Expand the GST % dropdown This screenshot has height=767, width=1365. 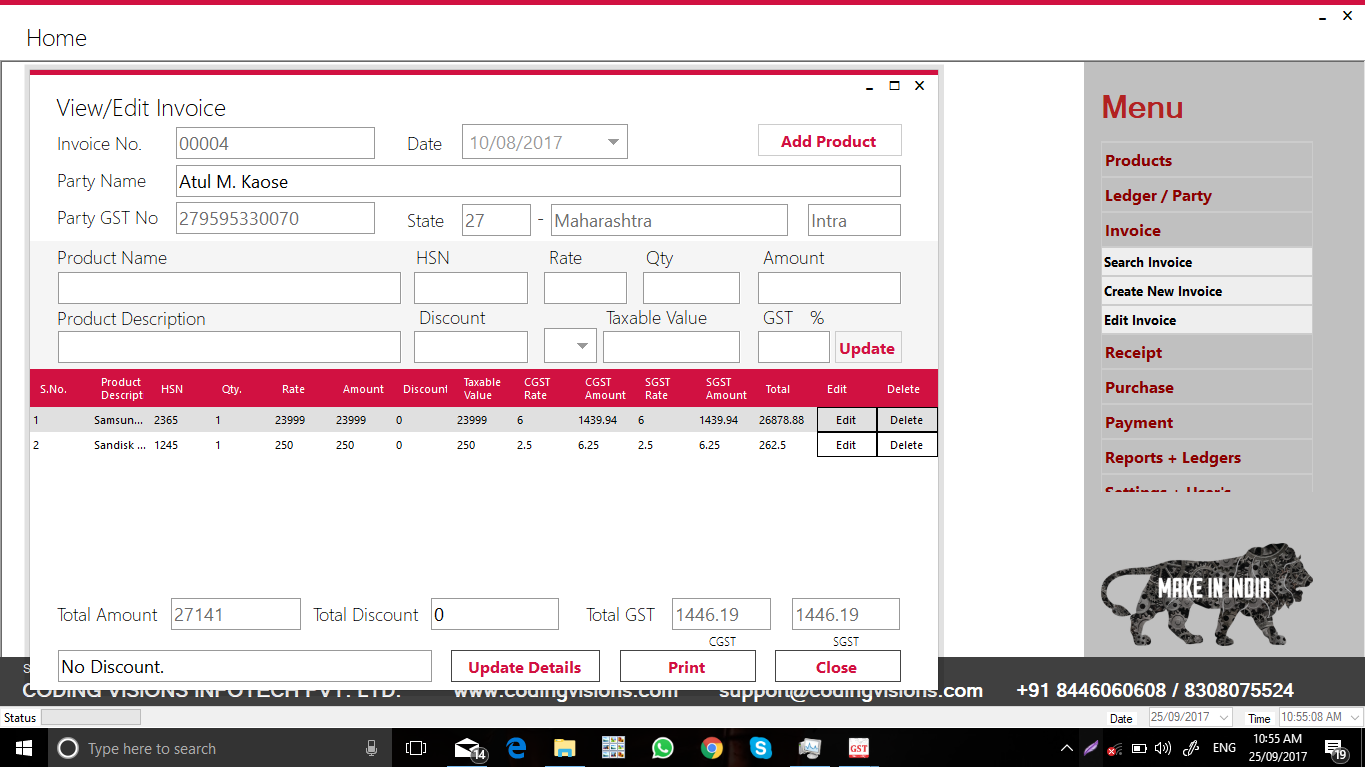coord(570,345)
